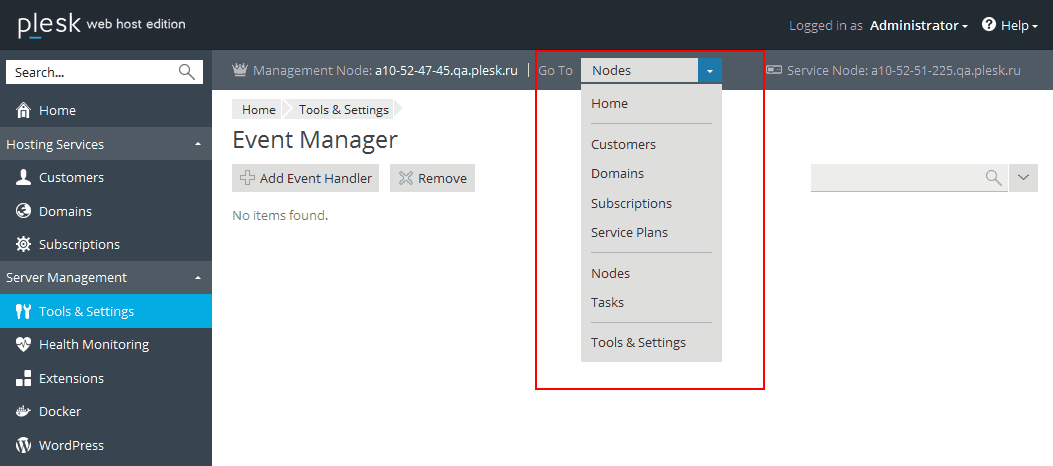Viewport: 1053px width, 466px height.
Task: Open Health Monitoring page
Action: (x=93, y=345)
